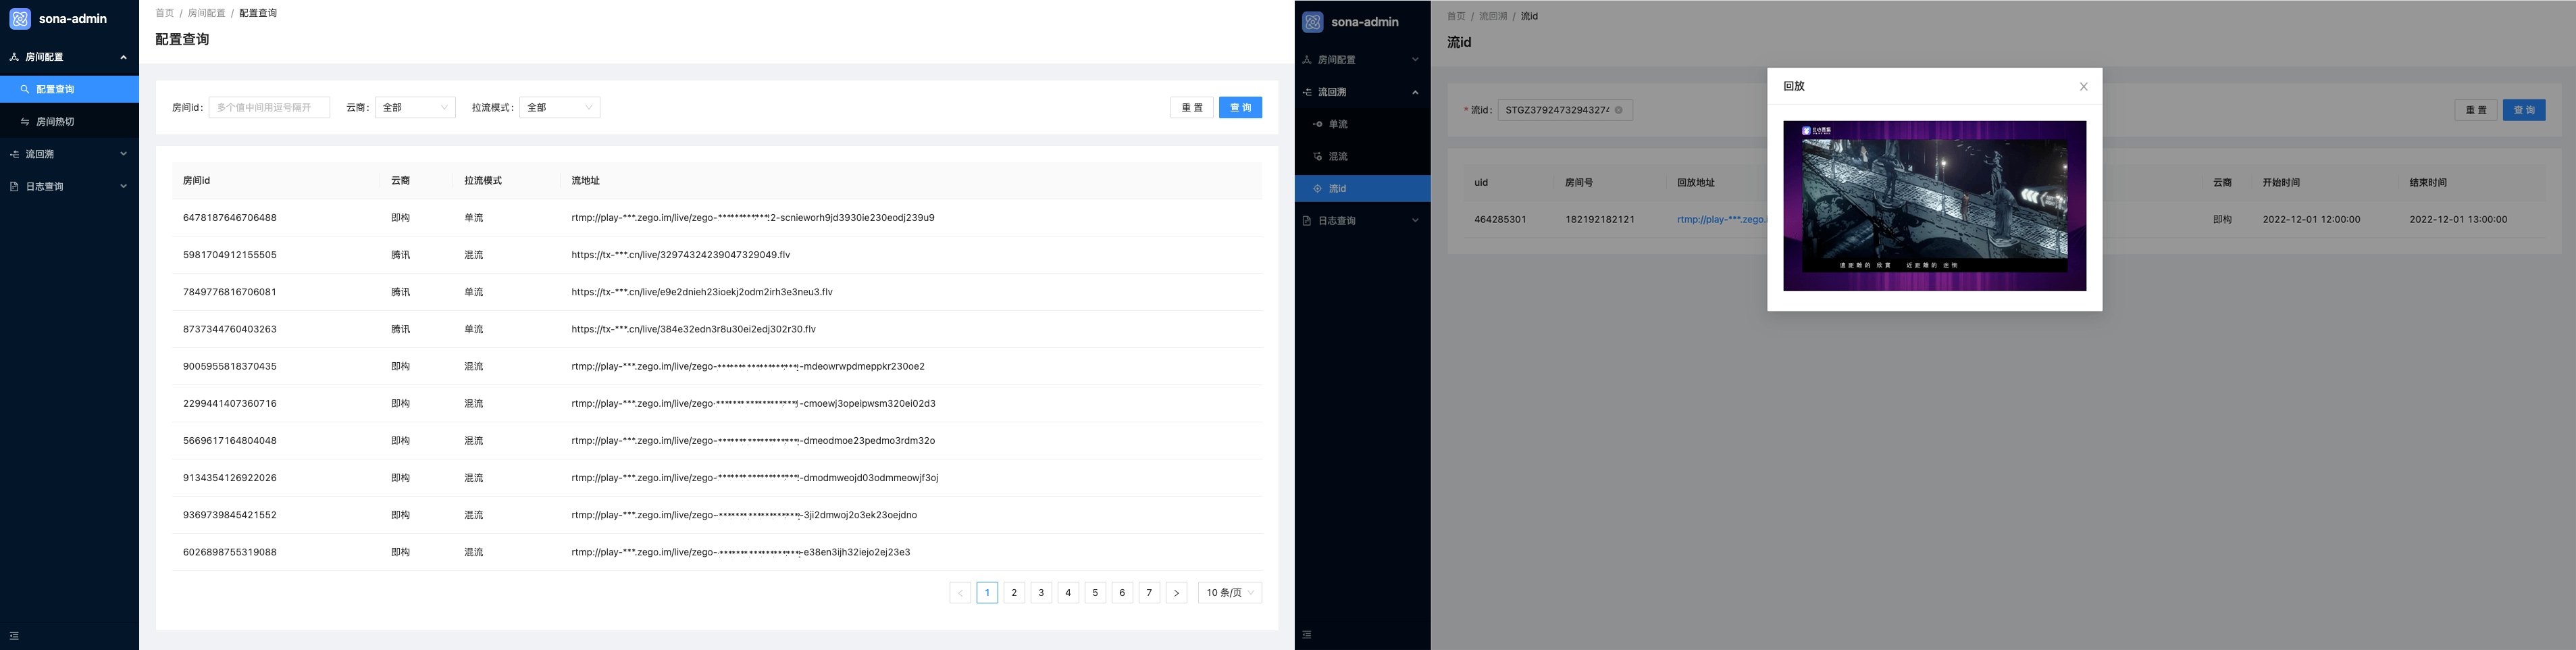Click 首页 breadcrumb in right window
Viewport: 2576px width, 650px height.
coord(1456,16)
